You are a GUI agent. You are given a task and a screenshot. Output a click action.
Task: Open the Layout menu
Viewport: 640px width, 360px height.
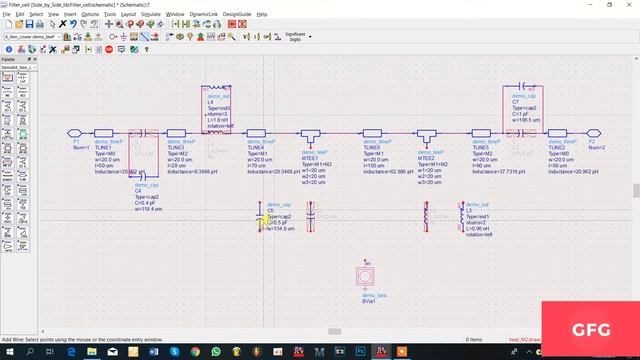[128, 14]
